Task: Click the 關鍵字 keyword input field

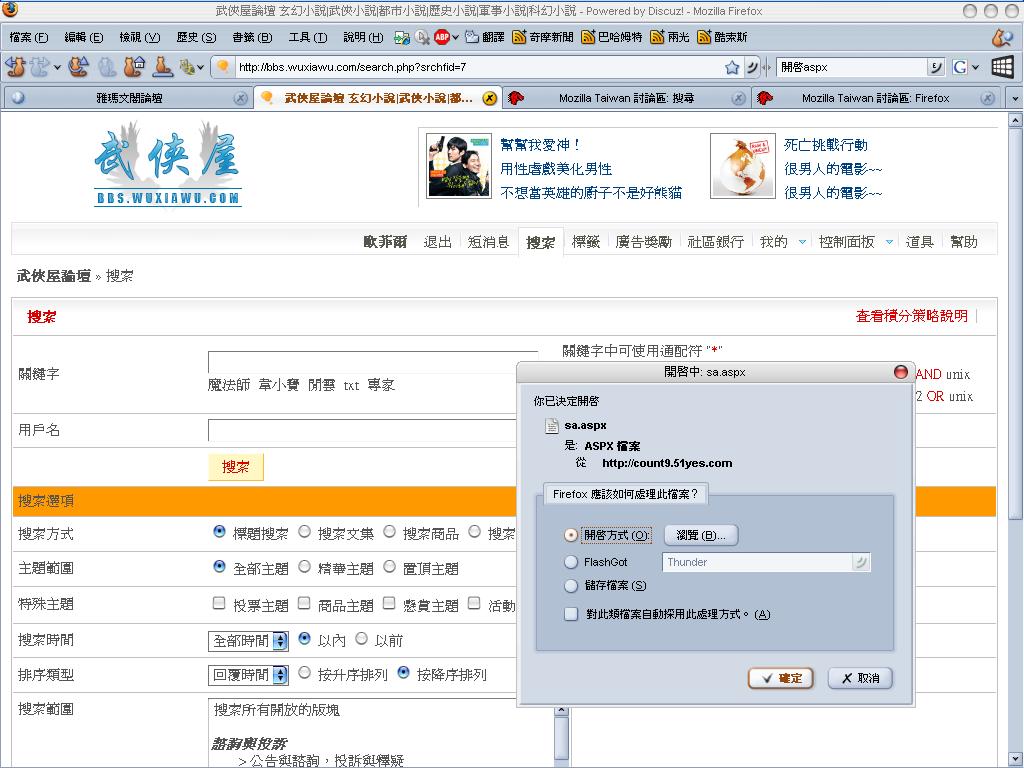Action: pyautogui.click(x=372, y=361)
